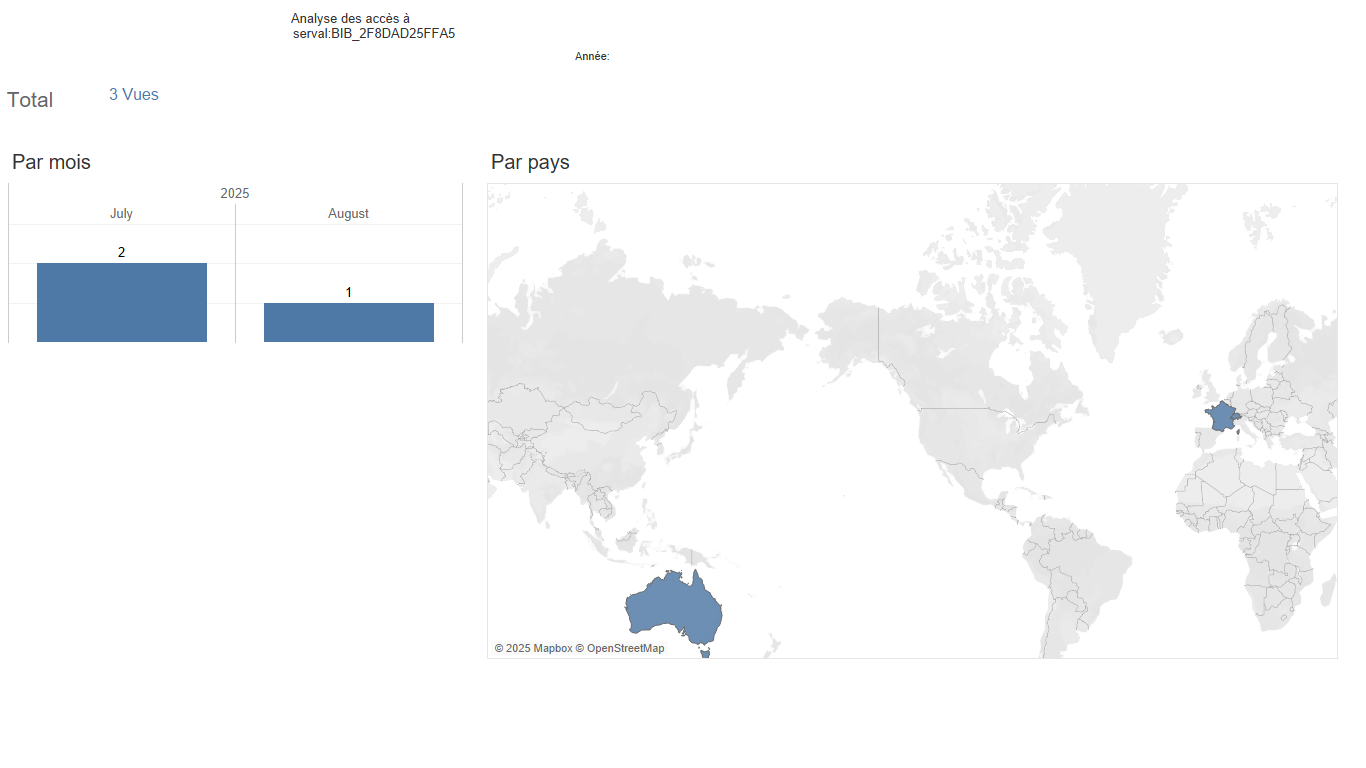
Task: Click the July bar in Par mois
Action: click(x=122, y=303)
